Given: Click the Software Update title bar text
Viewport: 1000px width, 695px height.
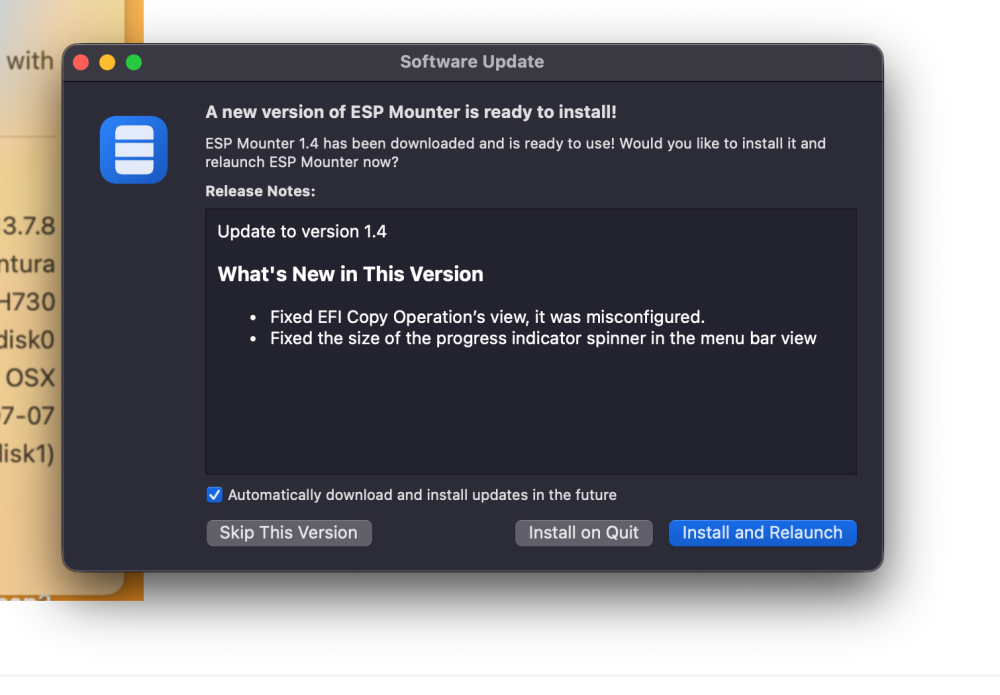Looking at the screenshot, I should pyautogui.click(x=472, y=62).
